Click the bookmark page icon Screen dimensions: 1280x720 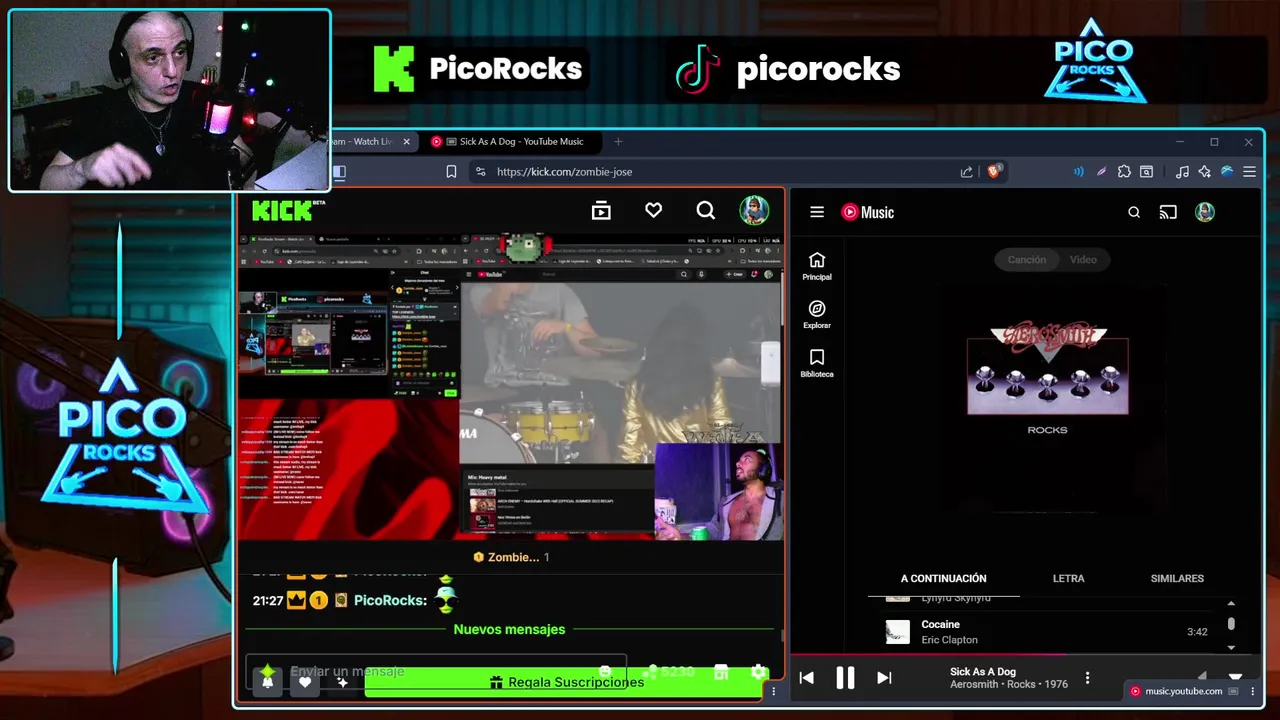[x=451, y=172]
